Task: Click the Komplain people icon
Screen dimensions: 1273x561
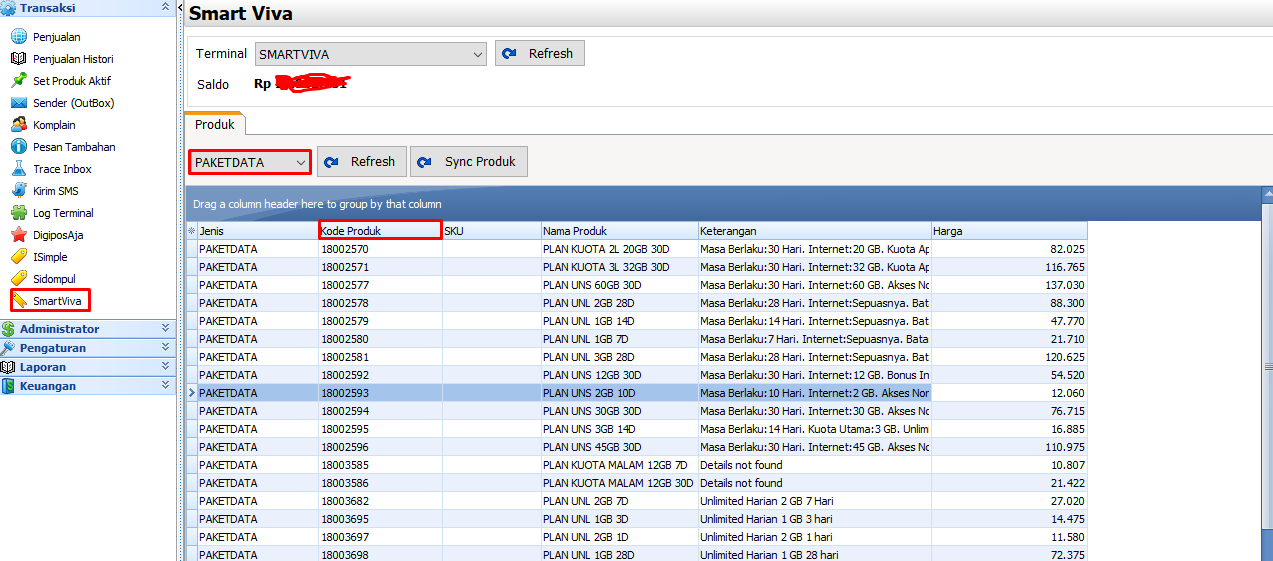Action: (x=18, y=125)
